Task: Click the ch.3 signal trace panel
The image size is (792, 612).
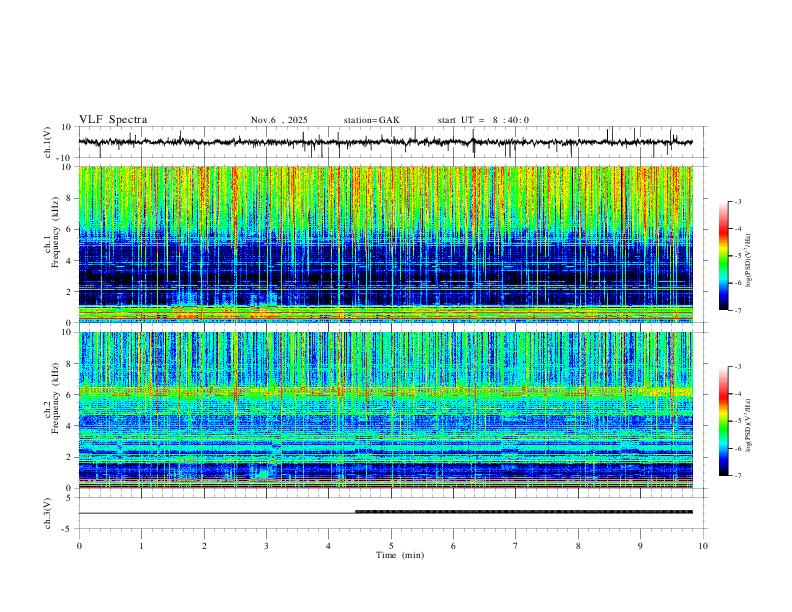Action: coord(393,513)
